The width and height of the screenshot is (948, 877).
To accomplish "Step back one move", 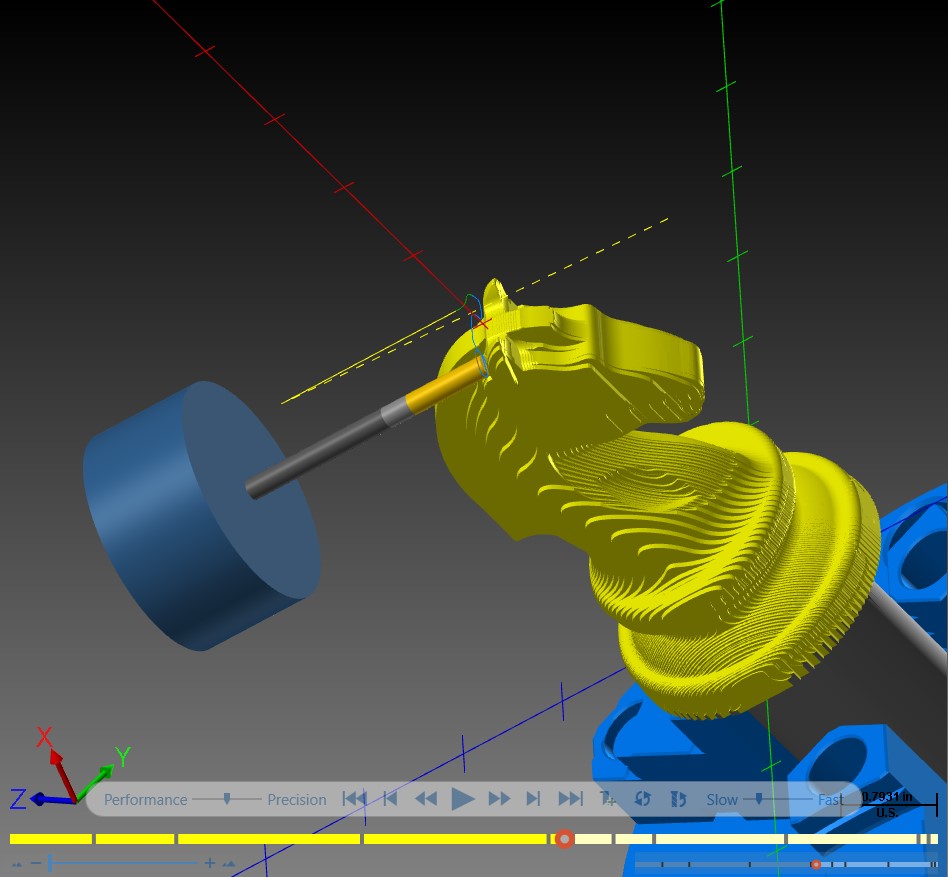I will [391, 799].
